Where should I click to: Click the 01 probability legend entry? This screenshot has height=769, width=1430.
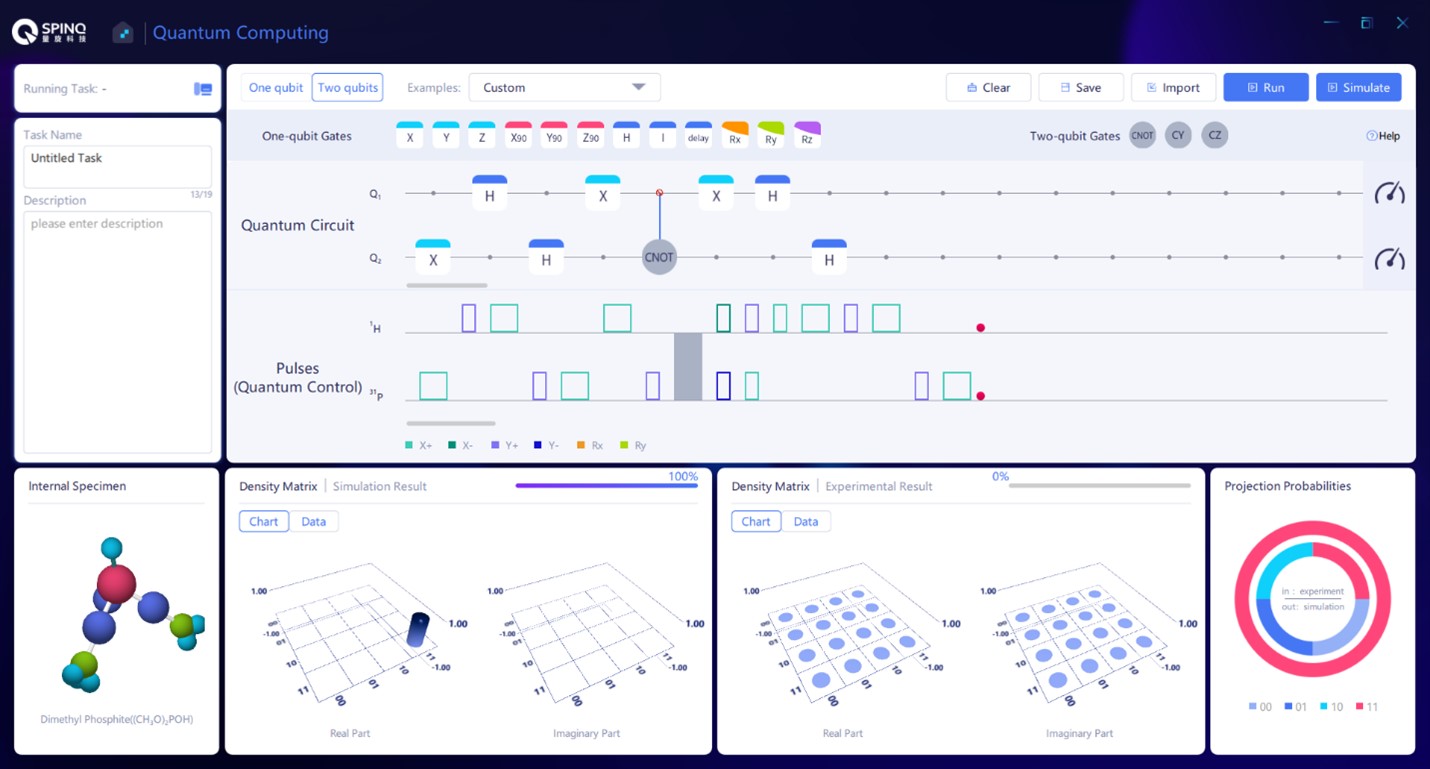1296,707
